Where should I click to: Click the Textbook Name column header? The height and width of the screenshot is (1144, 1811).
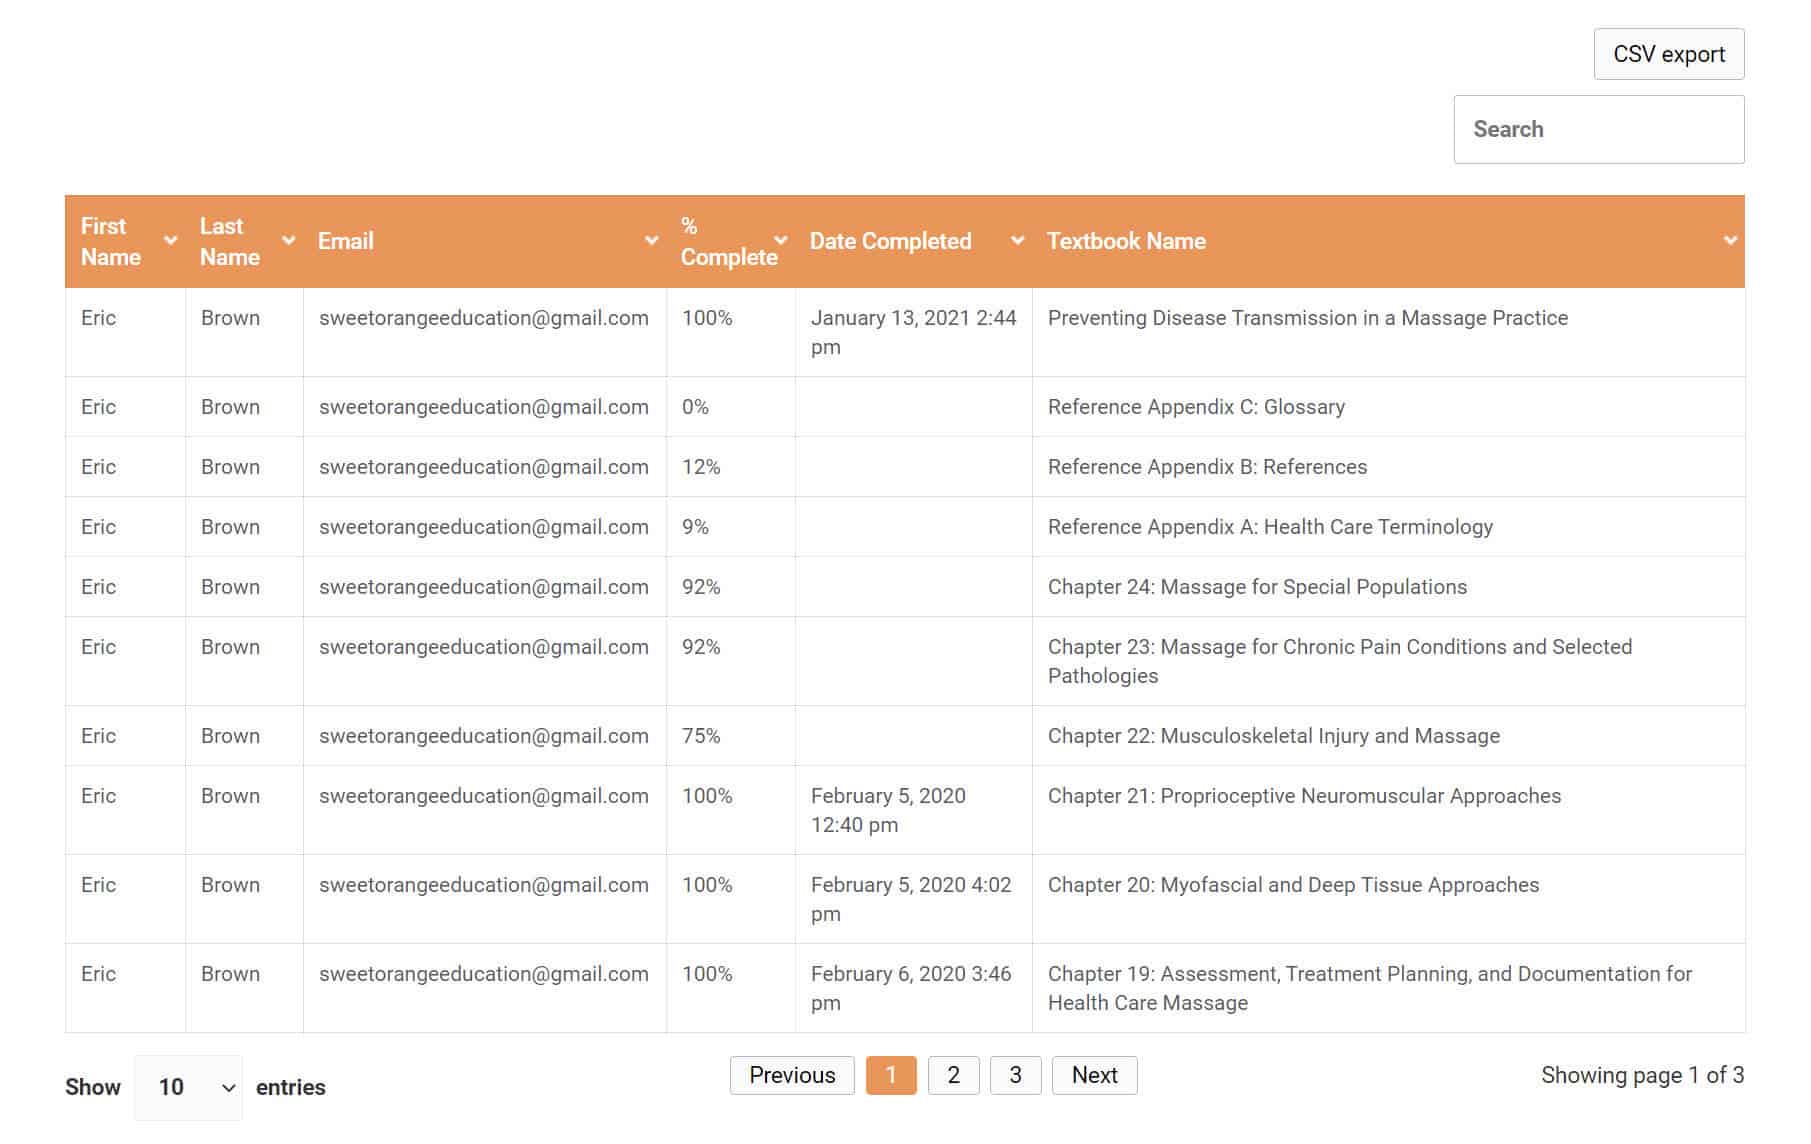(1126, 241)
